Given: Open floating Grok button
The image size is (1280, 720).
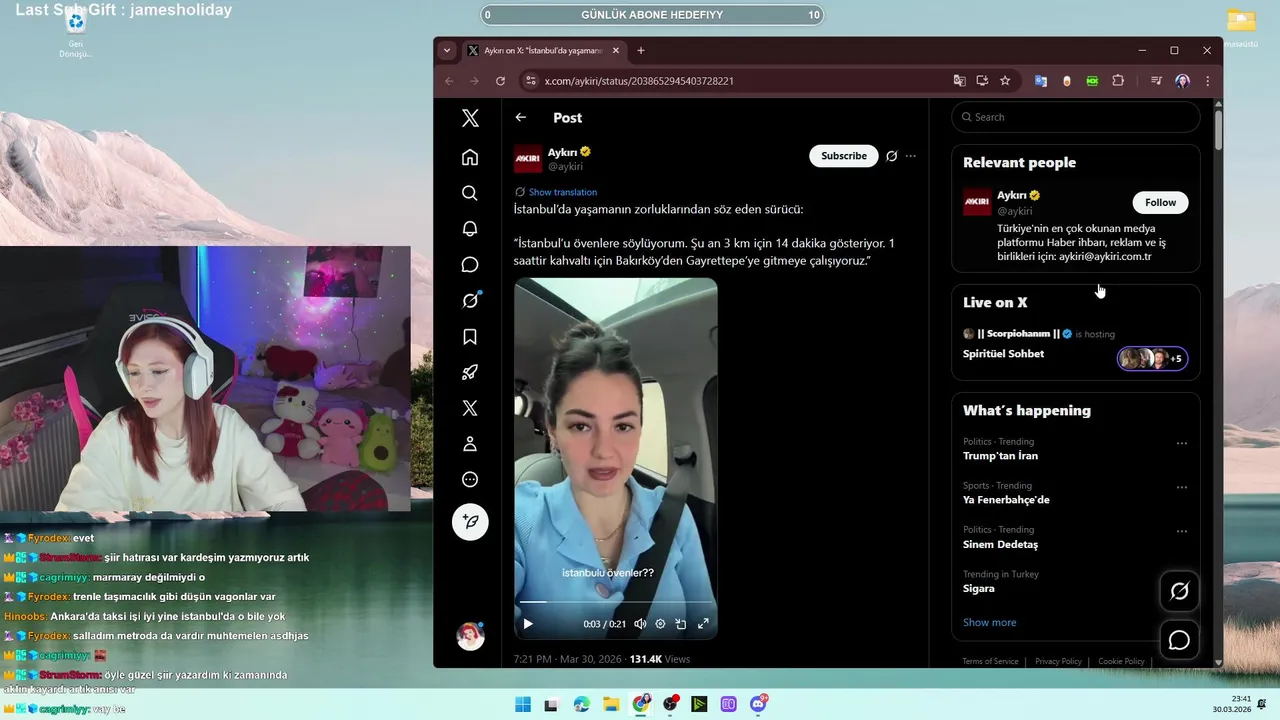Looking at the screenshot, I should point(1179,591).
